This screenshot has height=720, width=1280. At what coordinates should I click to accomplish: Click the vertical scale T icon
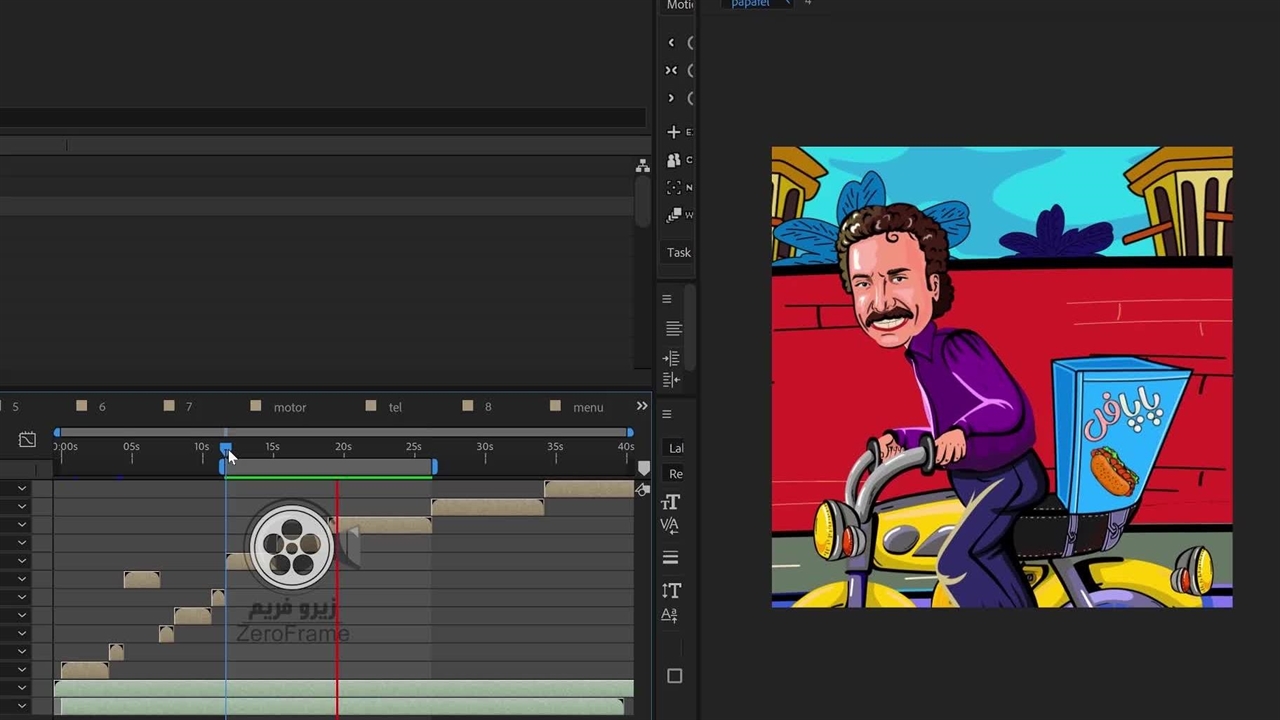pyautogui.click(x=671, y=591)
